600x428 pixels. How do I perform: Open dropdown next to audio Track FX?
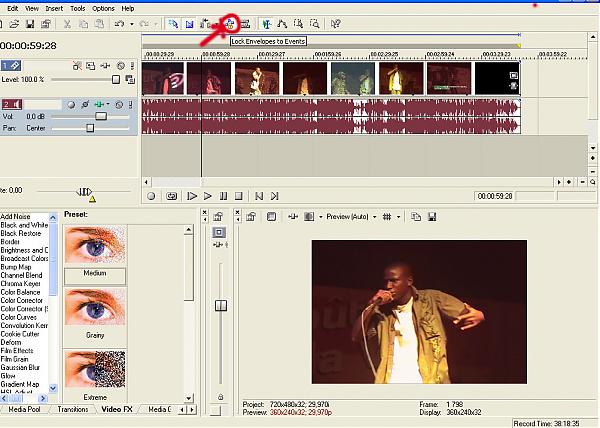(x=108, y=104)
